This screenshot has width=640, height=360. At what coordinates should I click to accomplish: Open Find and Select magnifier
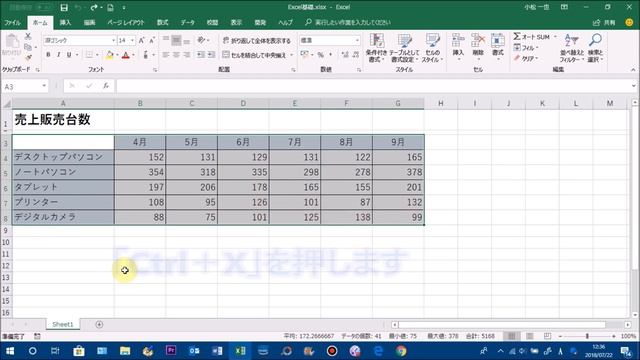[595, 48]
